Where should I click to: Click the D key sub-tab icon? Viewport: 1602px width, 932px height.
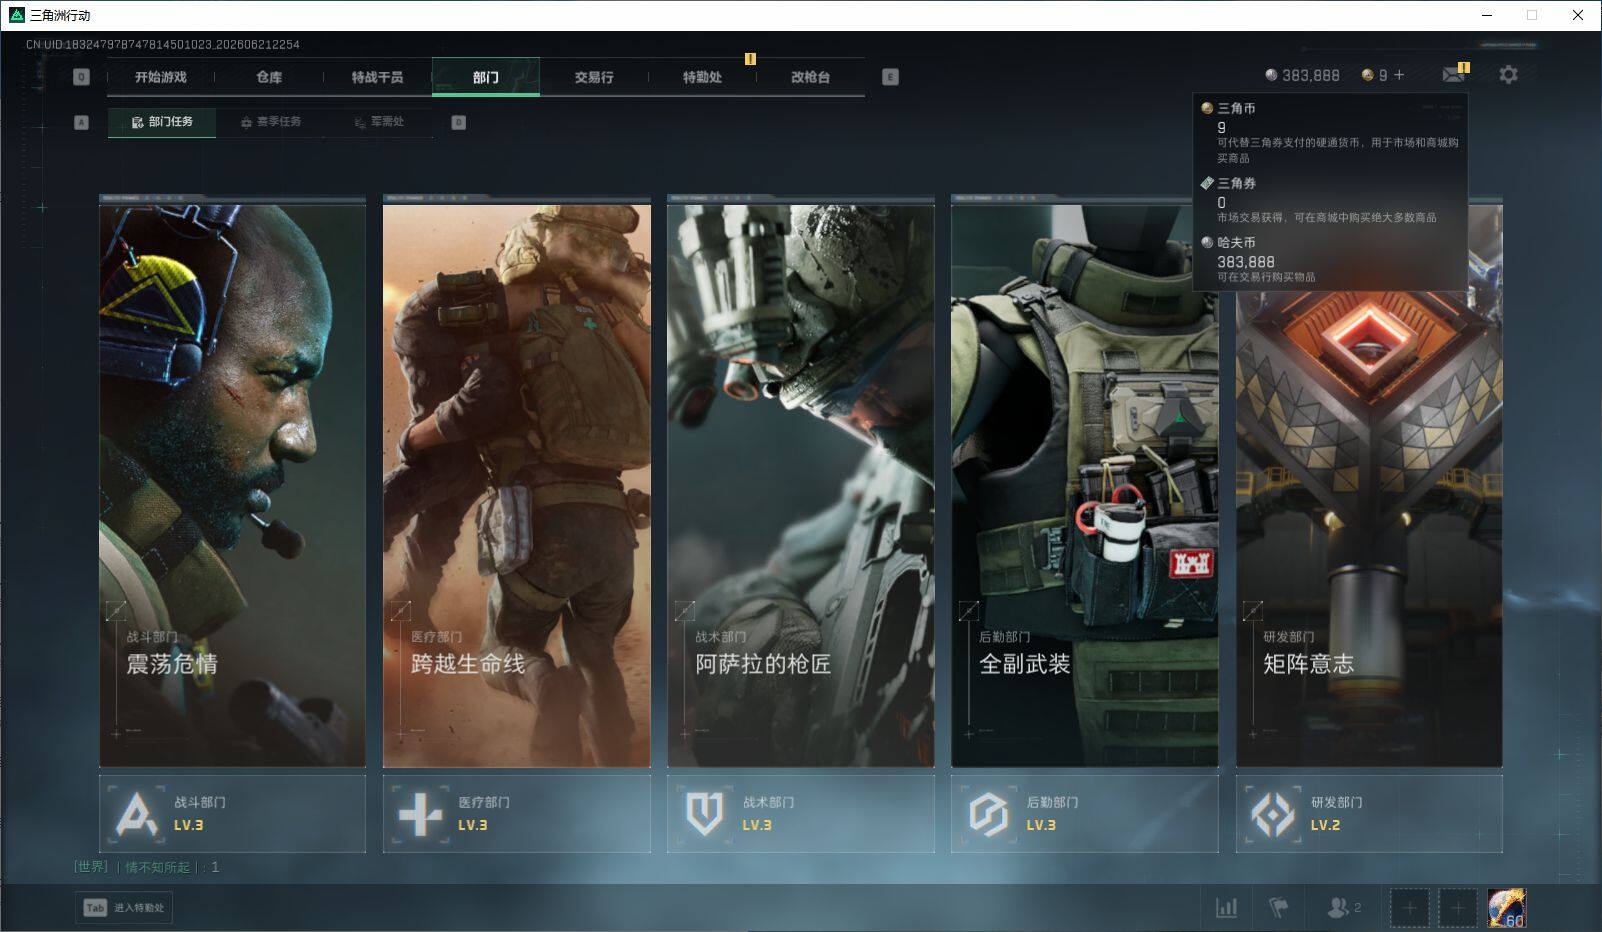(458, 122)
